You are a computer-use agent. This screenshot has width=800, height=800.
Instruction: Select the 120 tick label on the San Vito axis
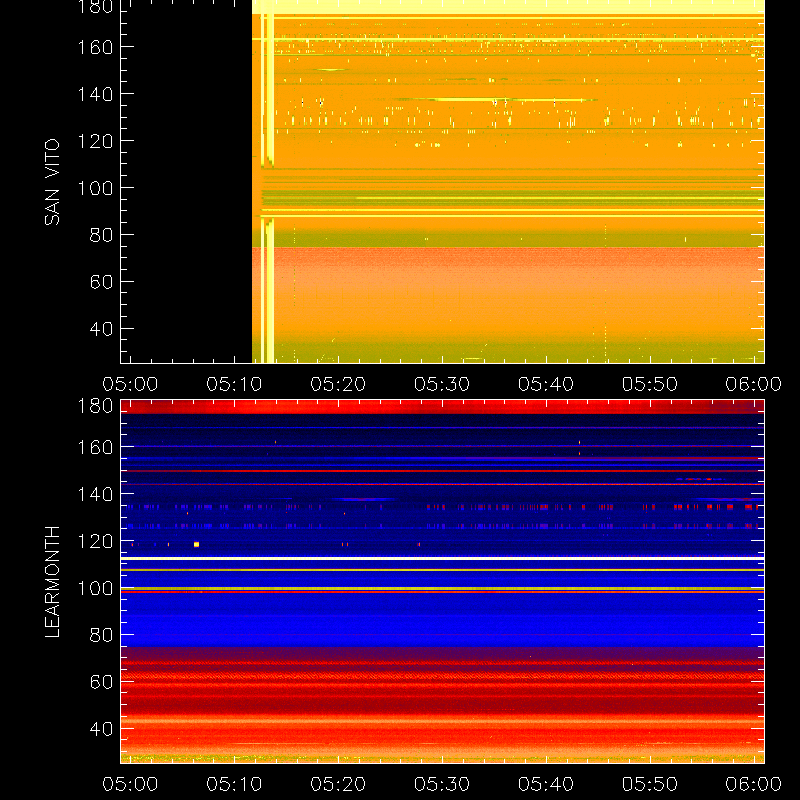[x=95, y=141]
